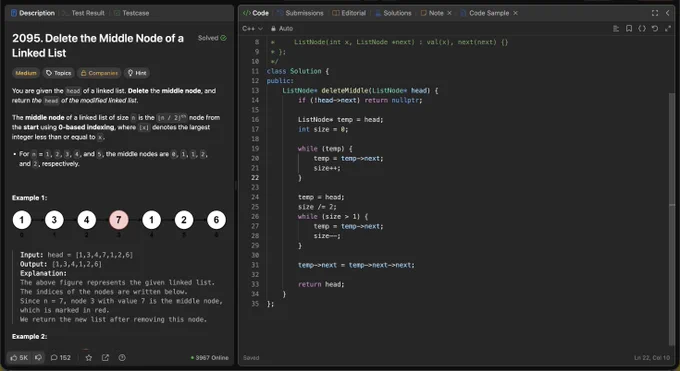Maximize the editor with the expand arrows icon
This screenshot has height=371, width=680.
(x=668, y=29)
